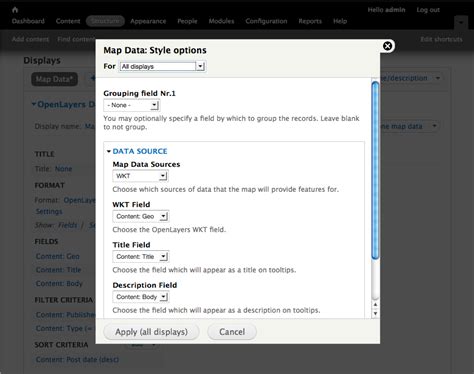Open the Description Field dropdown
Image resolution: width=474 pixels, height=374 pixels.
point(141,297)
